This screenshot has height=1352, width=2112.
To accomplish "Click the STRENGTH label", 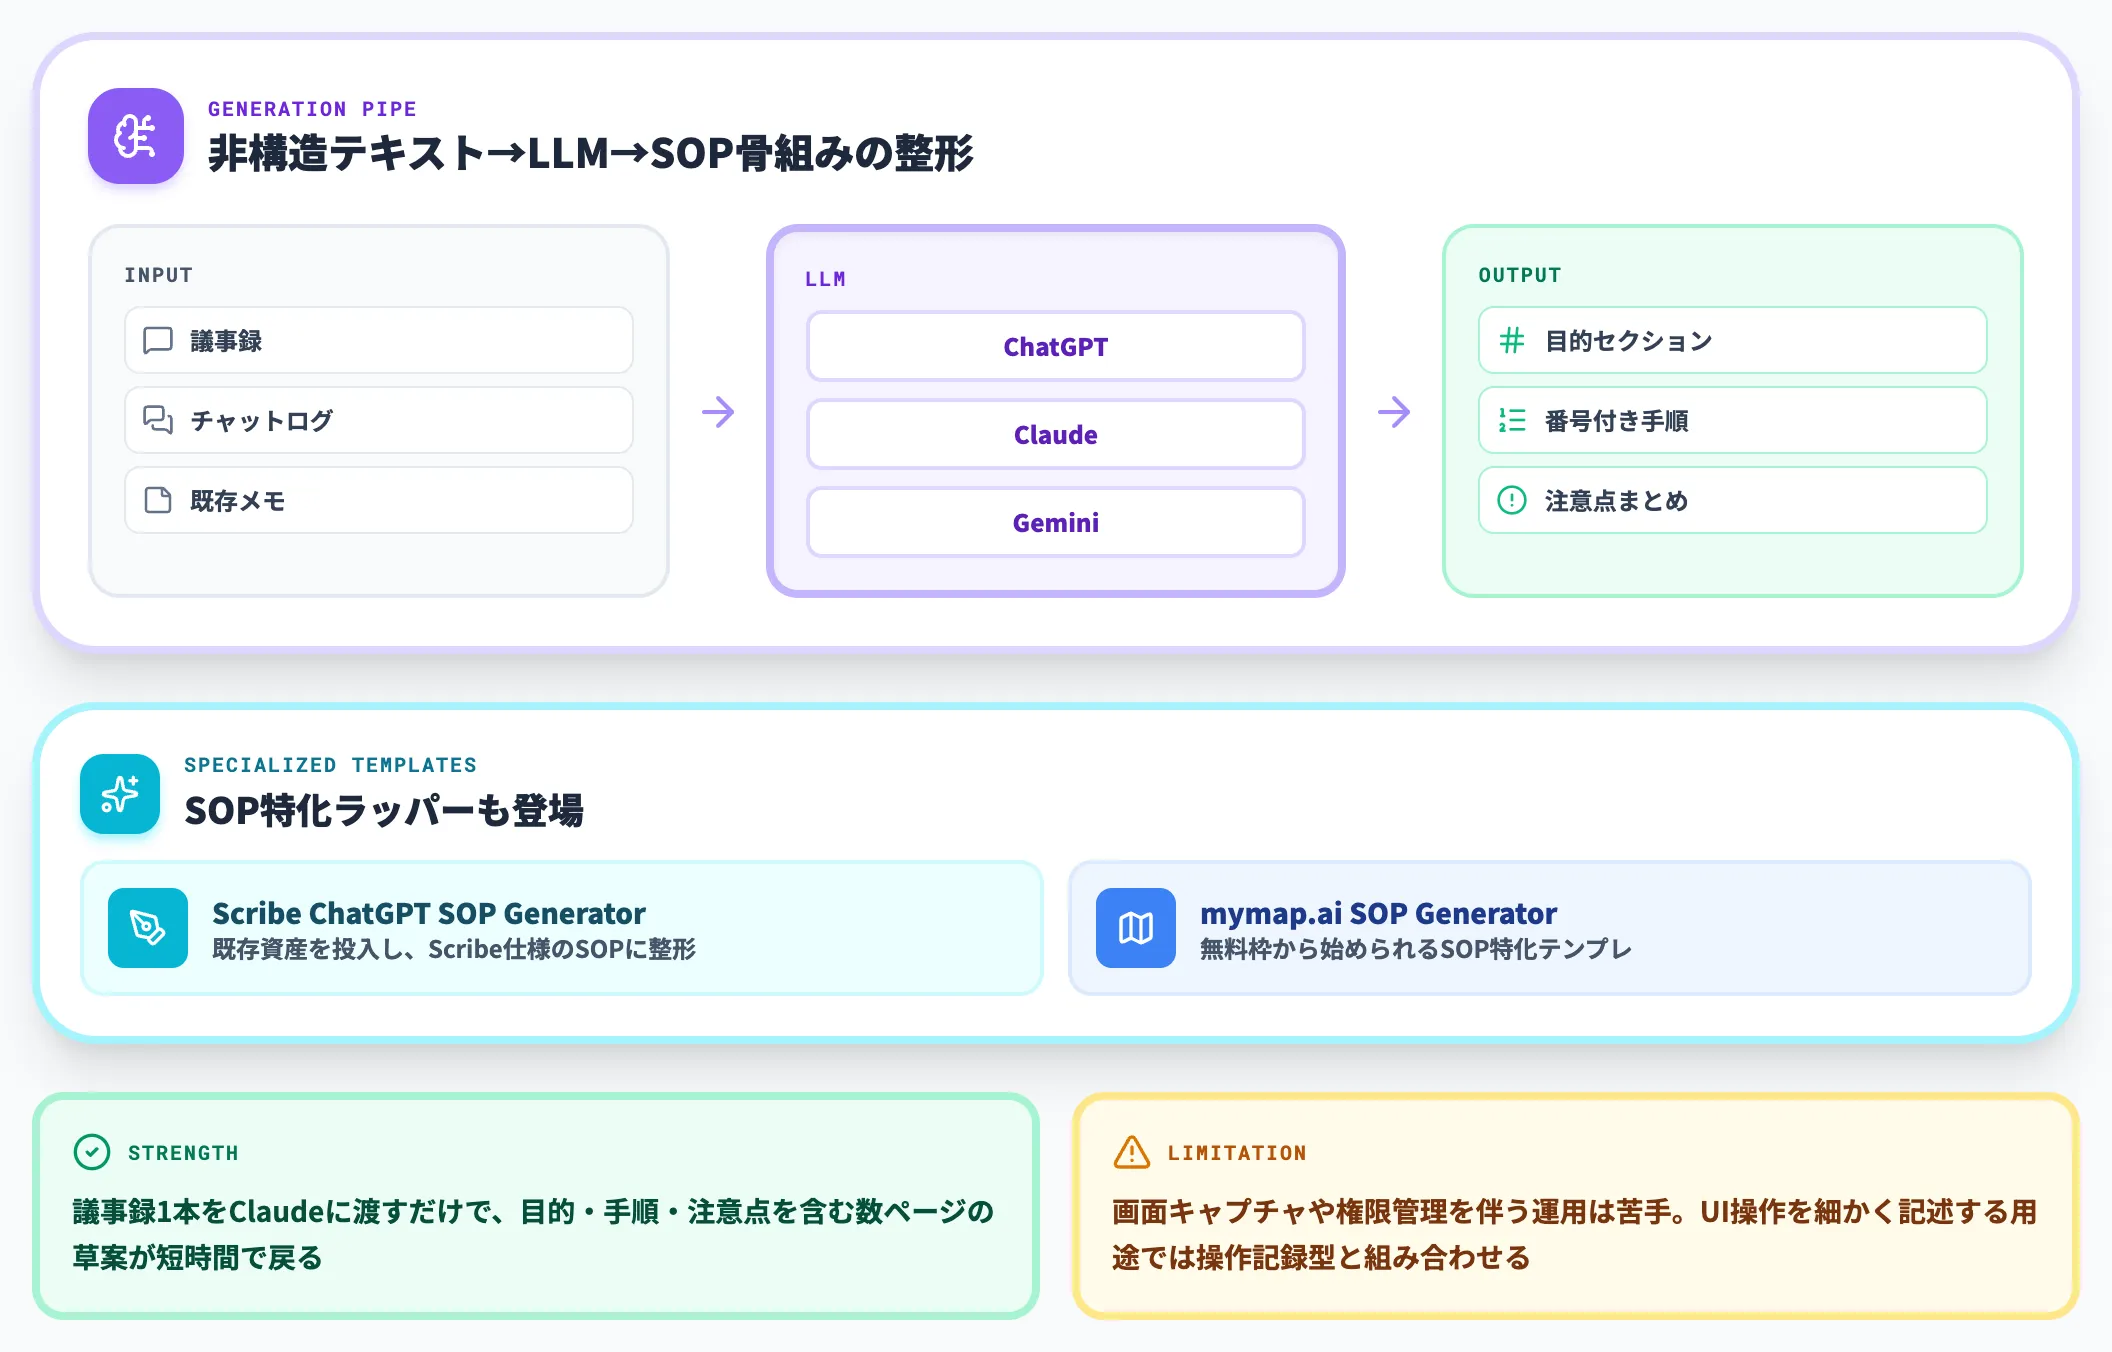I will [x=183, y=1153].
